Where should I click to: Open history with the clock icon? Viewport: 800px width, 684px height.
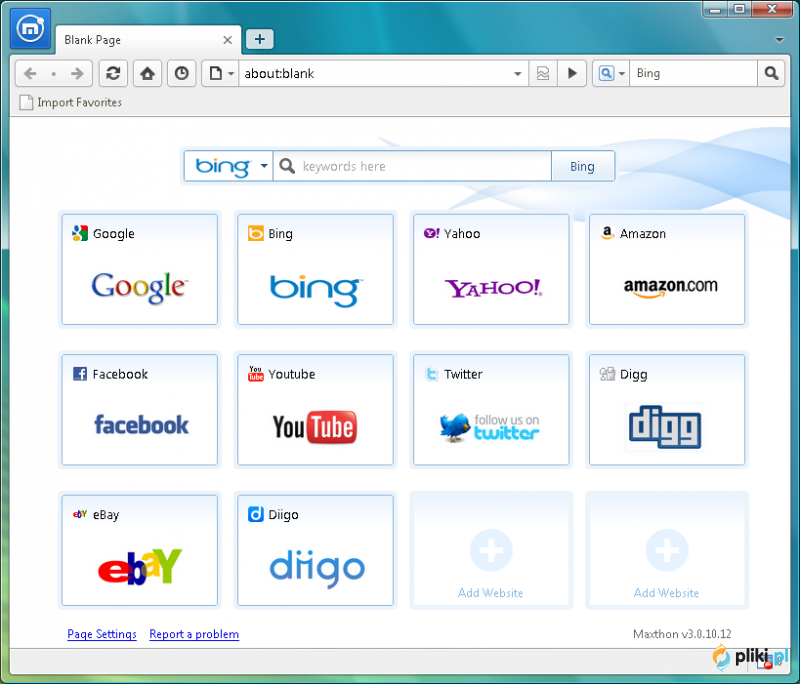(182, 73)
